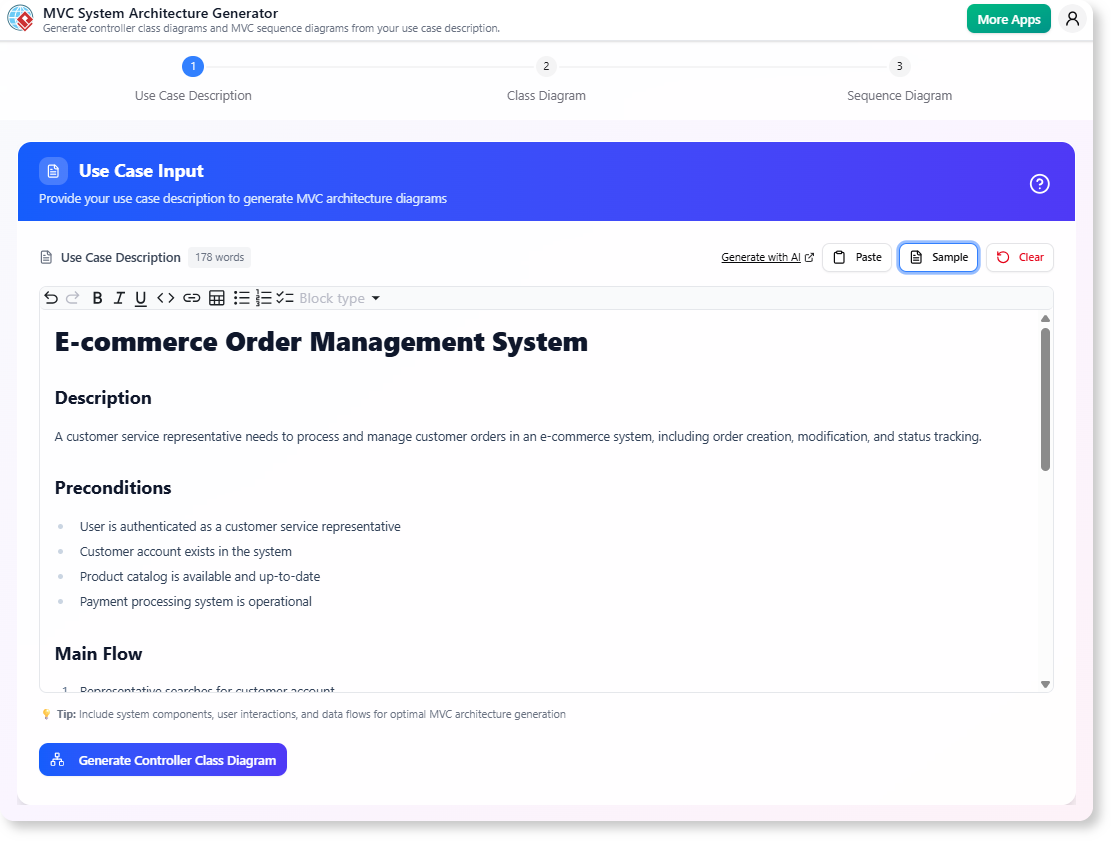Open the user profile menu
This screenshot has width=1111, height=844.
[1072, 18]
